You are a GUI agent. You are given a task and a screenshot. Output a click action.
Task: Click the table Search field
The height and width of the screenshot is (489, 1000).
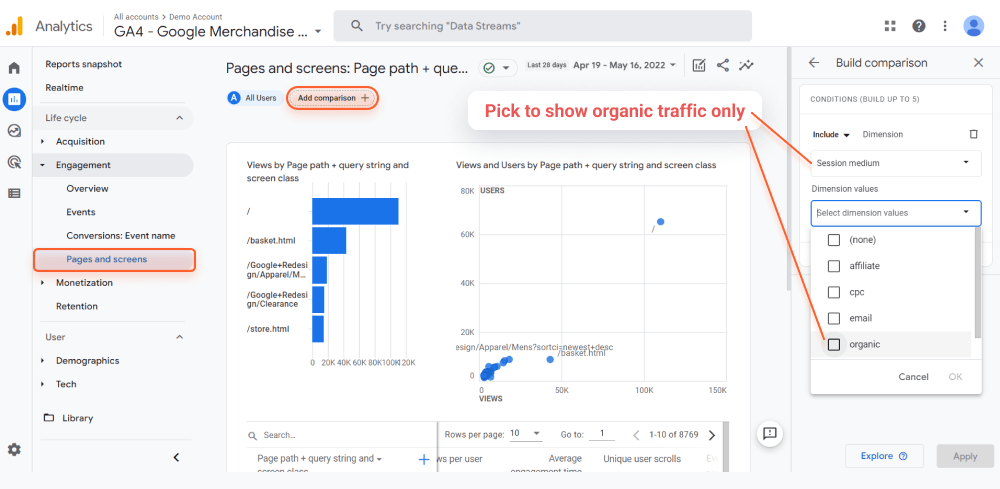341,435
